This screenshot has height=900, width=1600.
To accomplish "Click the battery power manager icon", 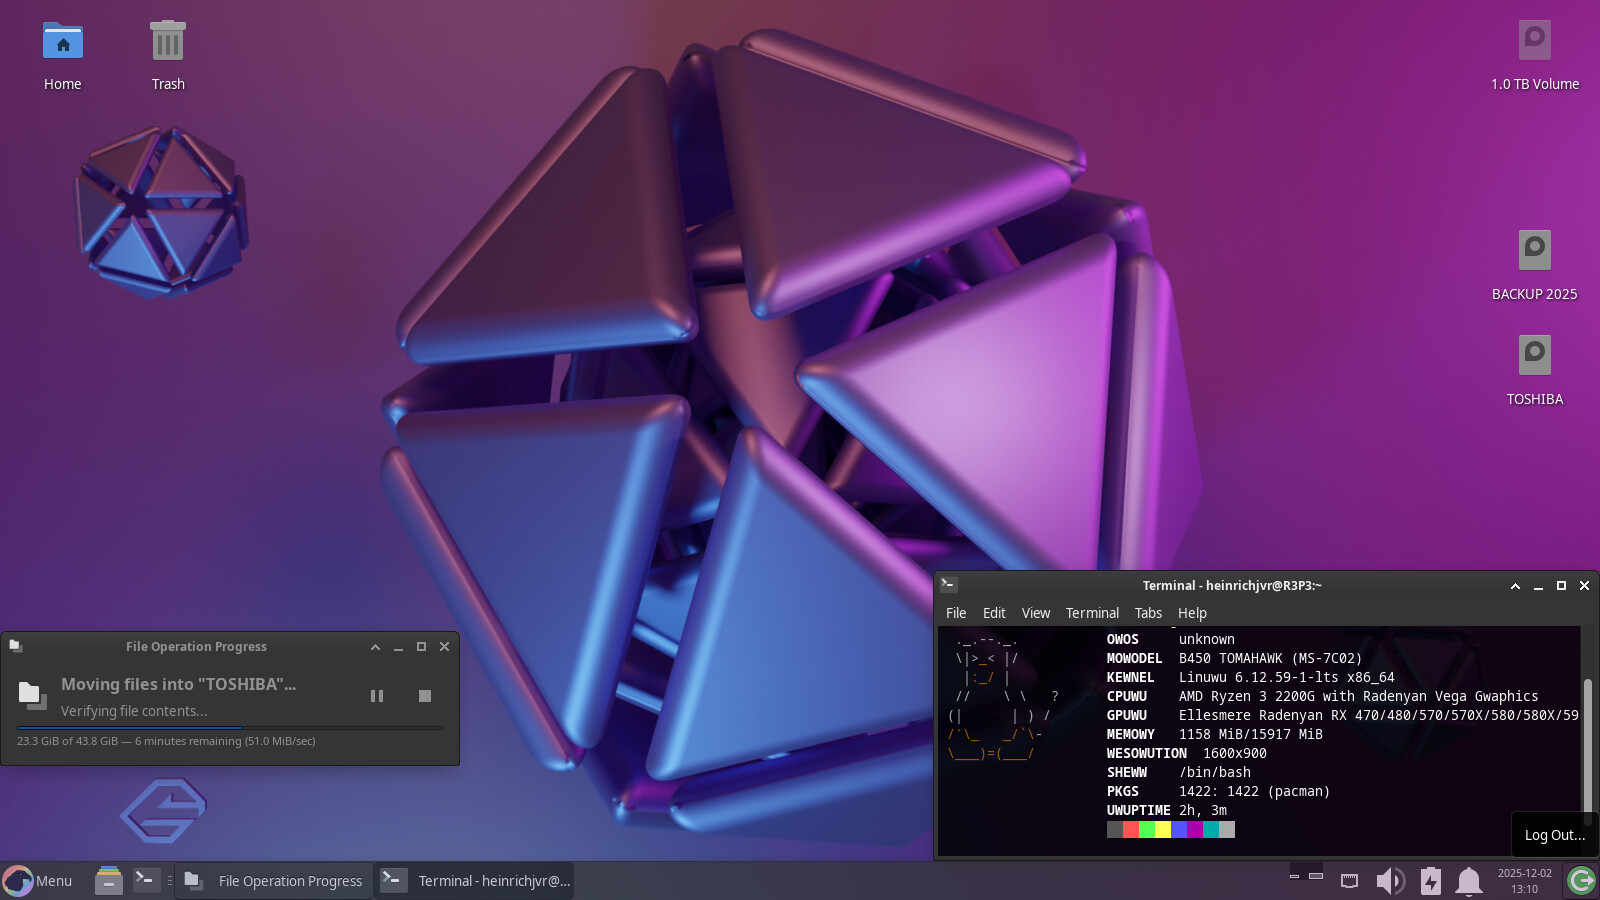I will [x=1431, y=881].
